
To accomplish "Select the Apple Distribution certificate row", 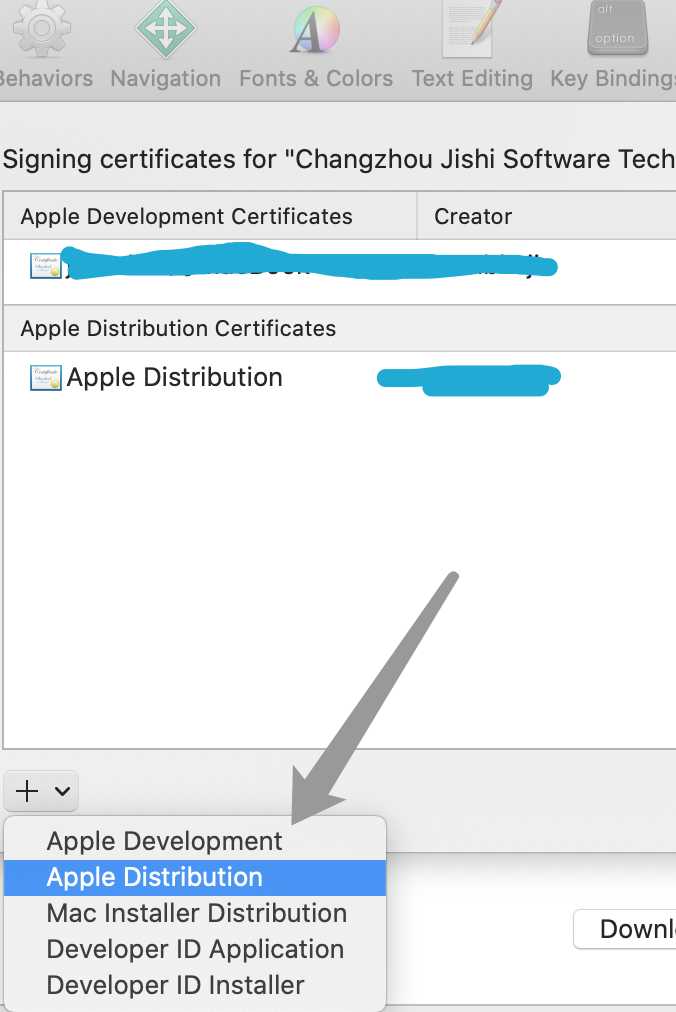I will [x=340, y=378].
